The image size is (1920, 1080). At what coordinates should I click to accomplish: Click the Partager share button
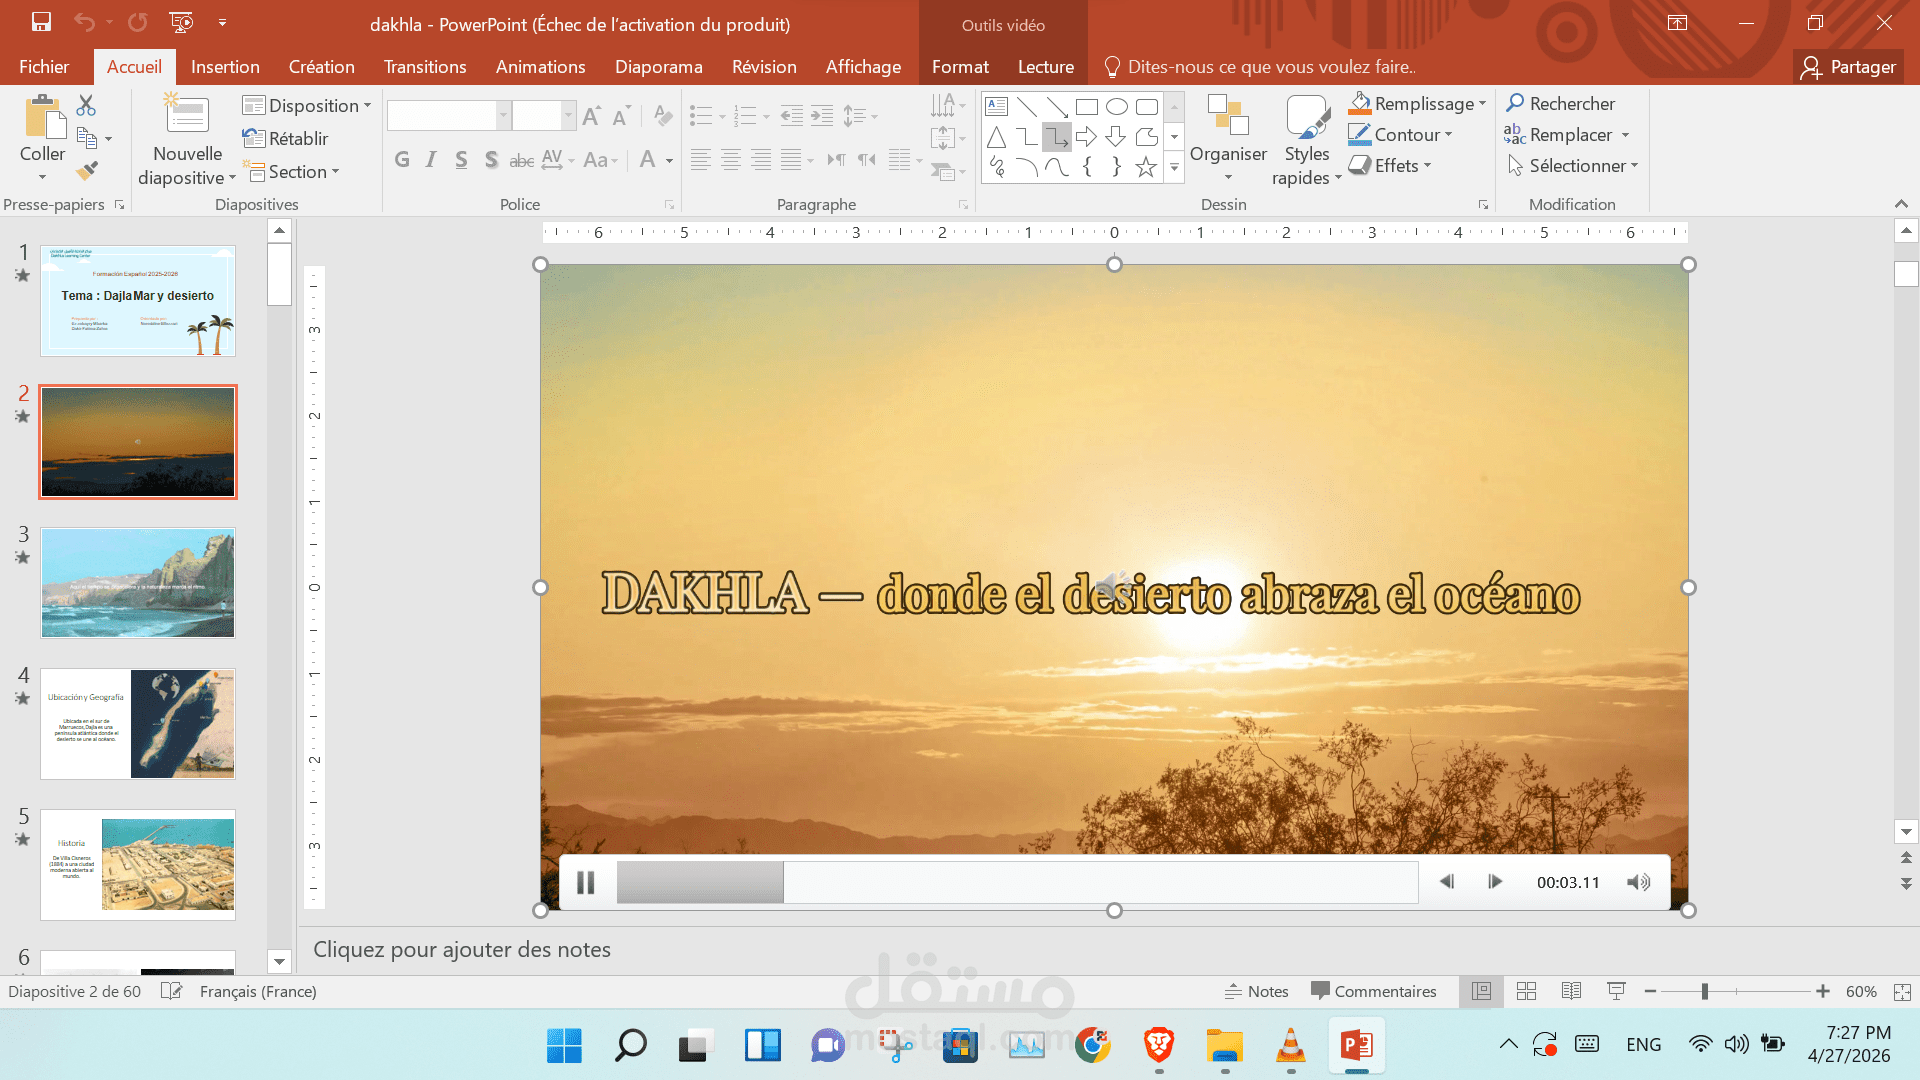(x=1849, y=67)
